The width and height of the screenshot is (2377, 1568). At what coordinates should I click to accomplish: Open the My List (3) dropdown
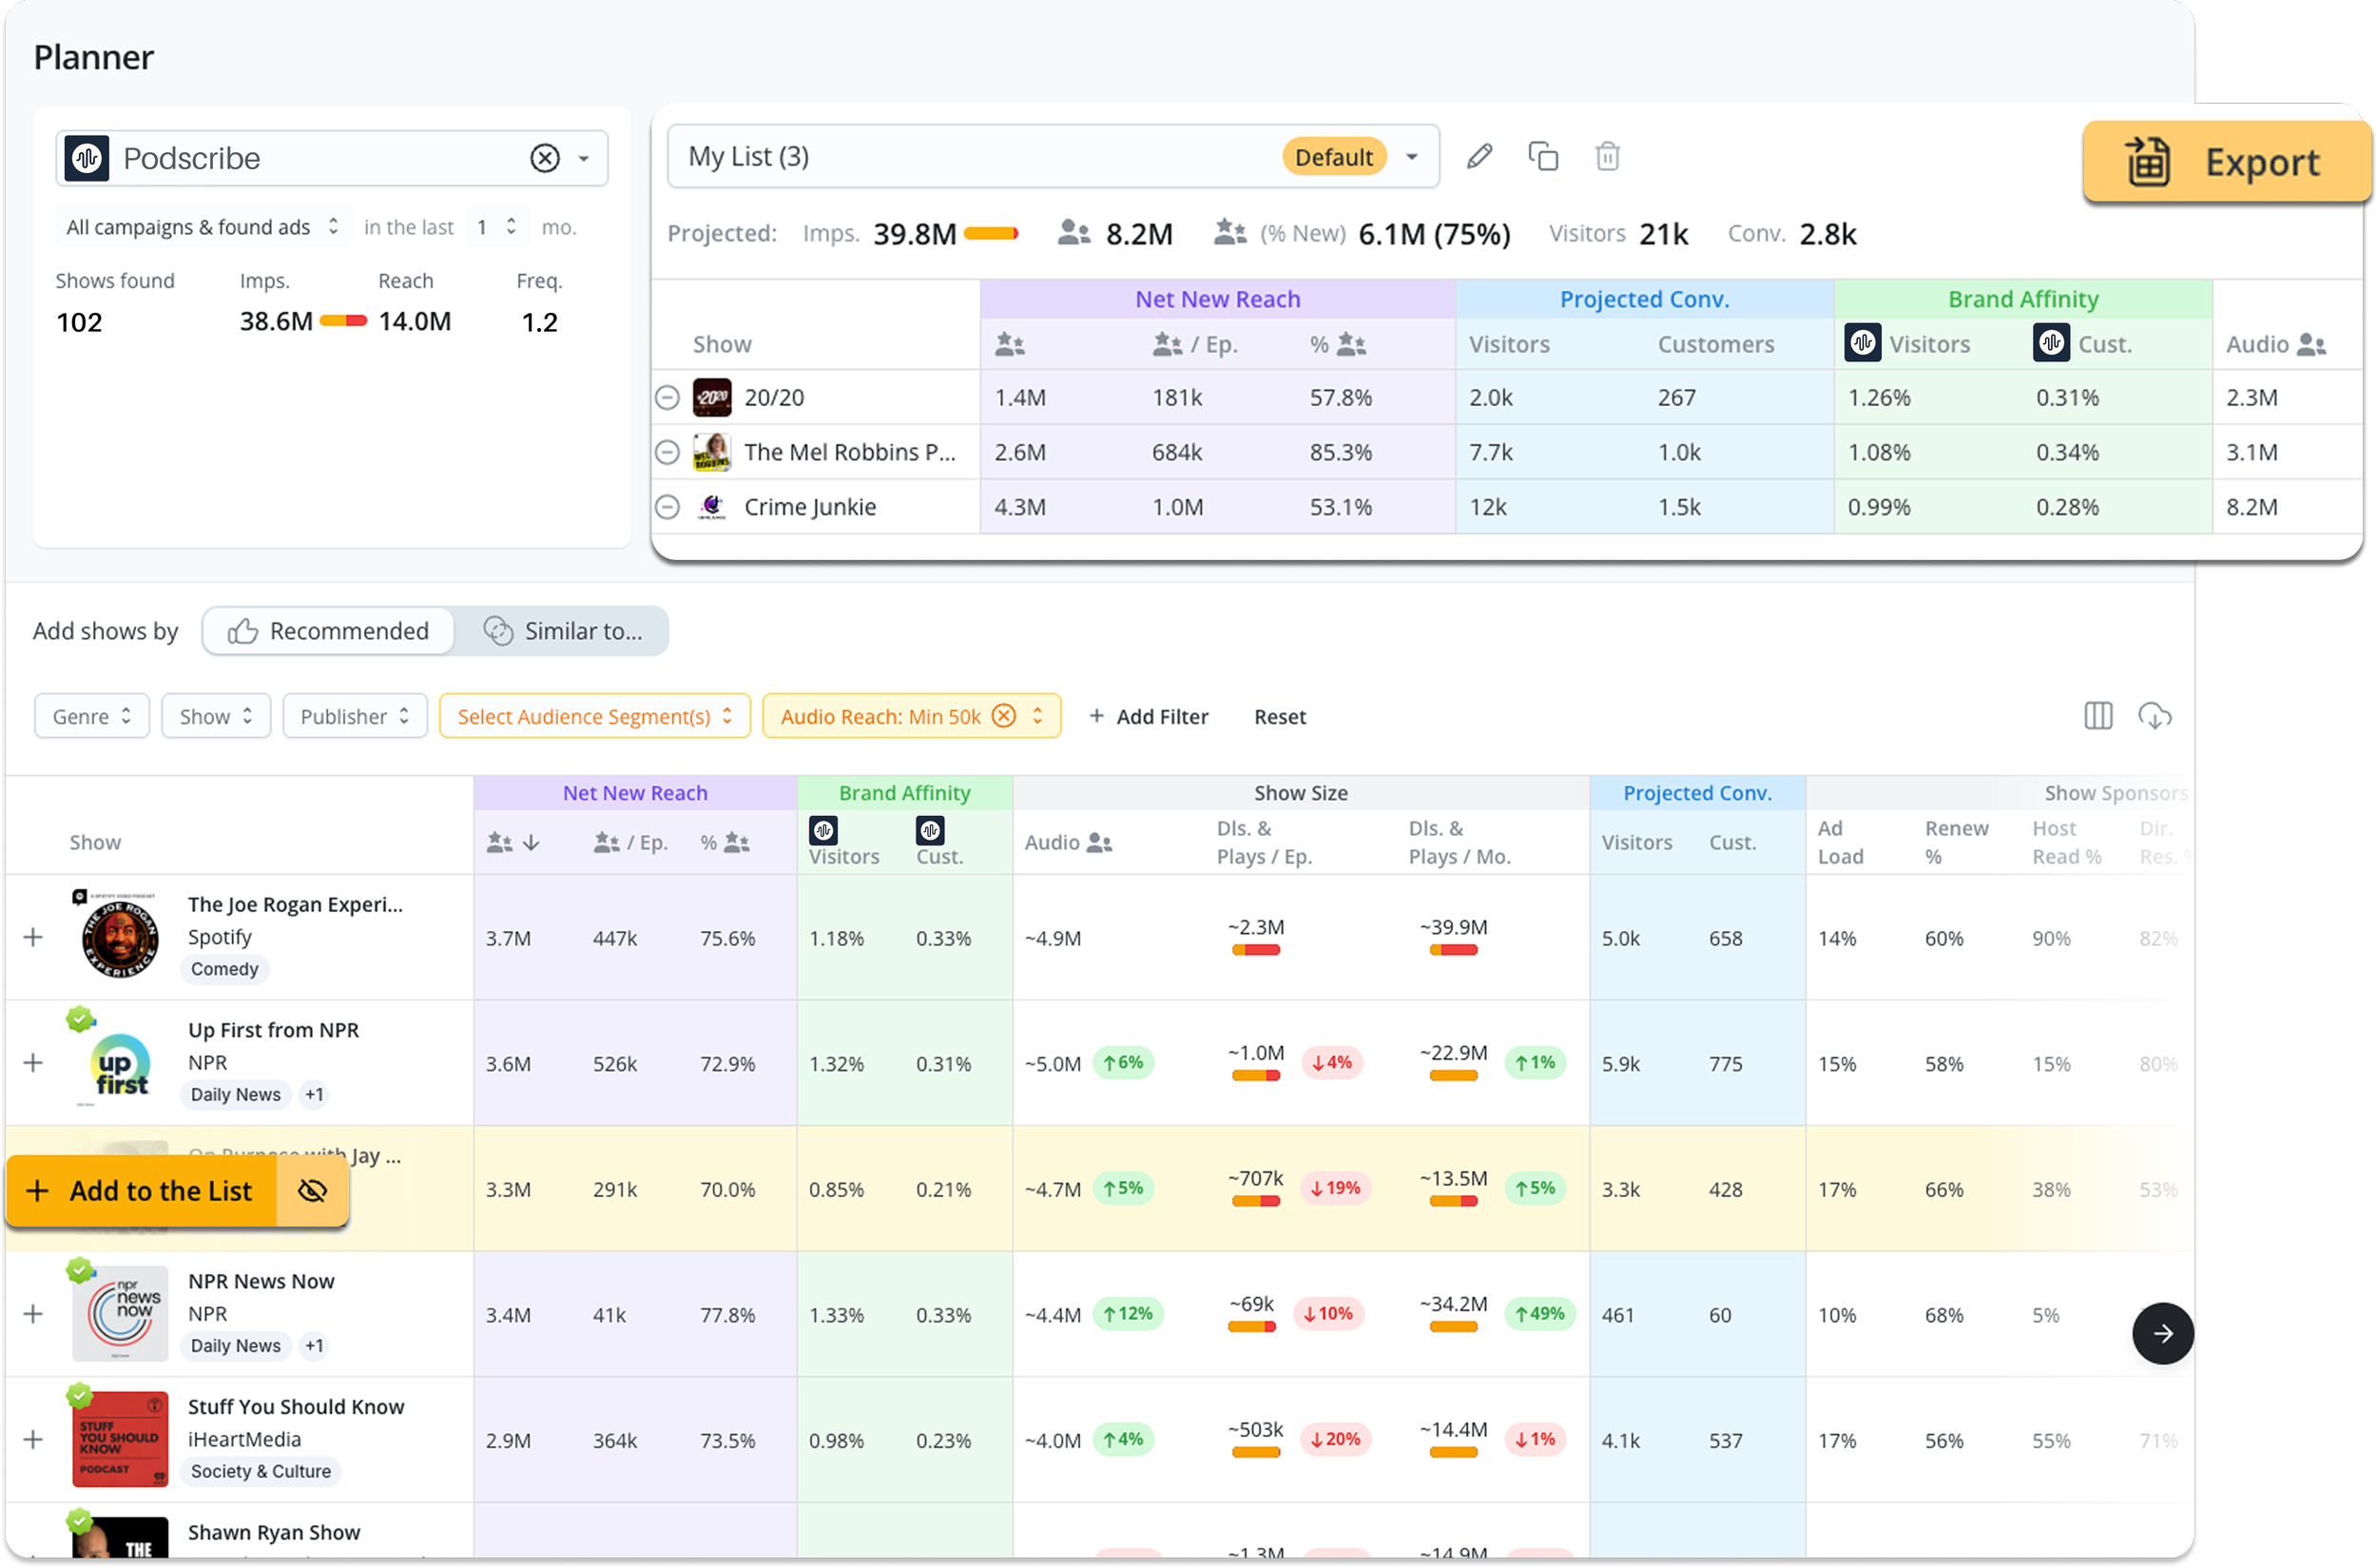(1412, 157)
